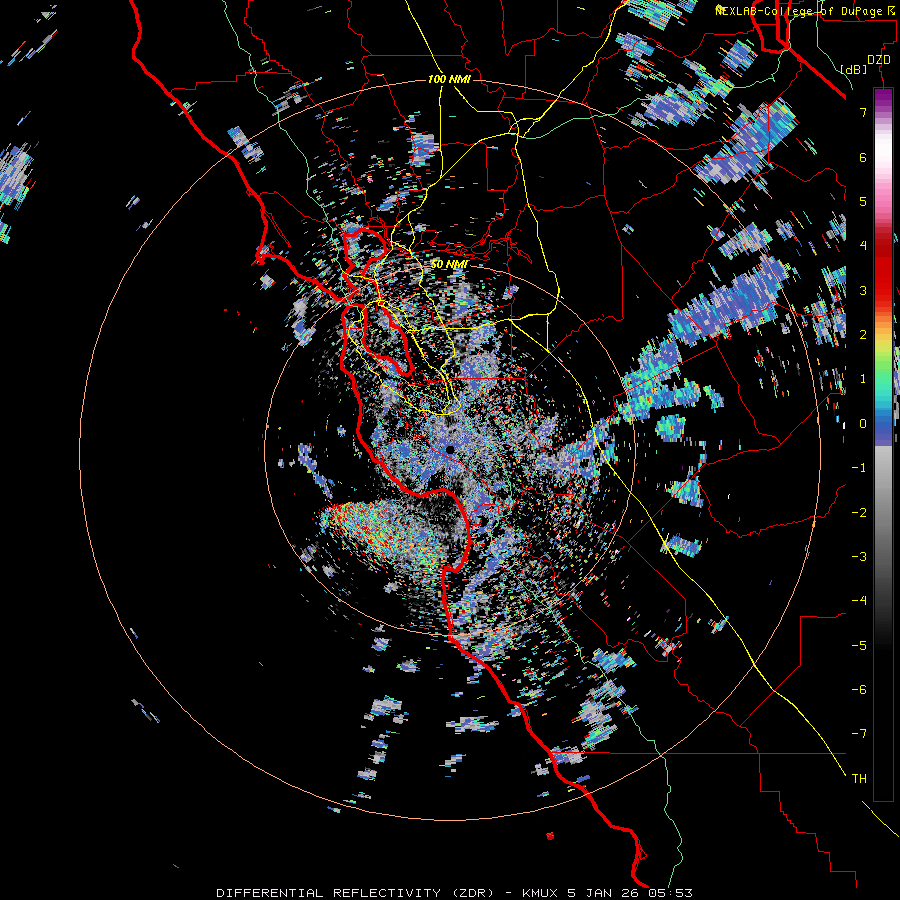
Task: Click the DIFFERENTIAL REFLECTIVITY (ZDR) title text
Action: tap(355, 893)
